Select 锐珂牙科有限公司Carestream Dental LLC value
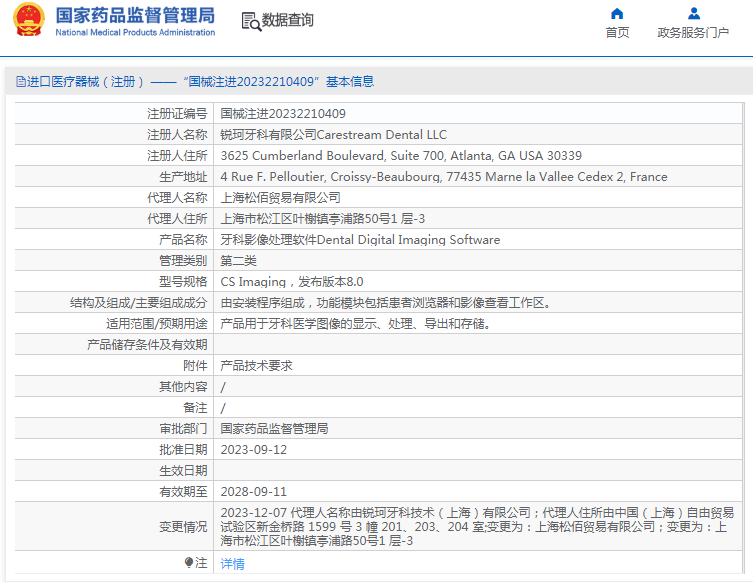Viewport: 753px width, 582px height. click(333, 134)
